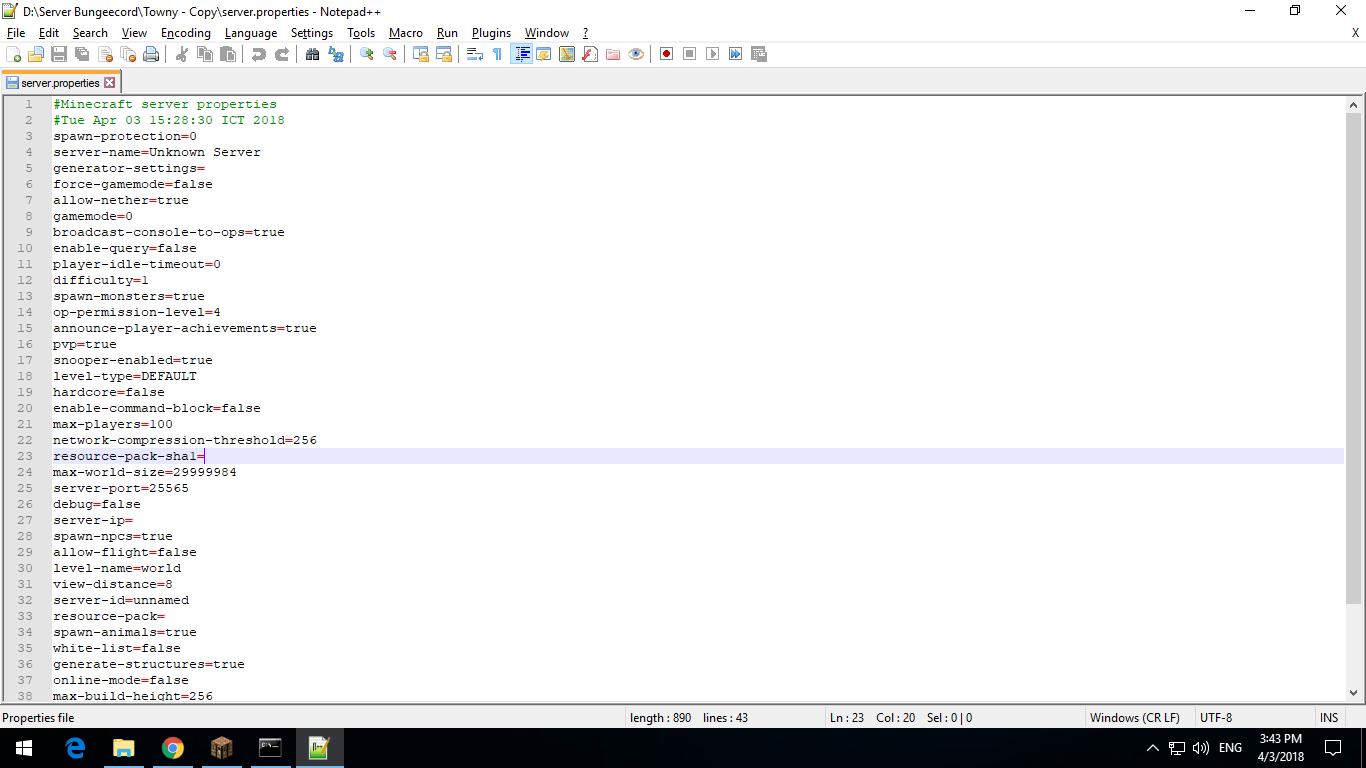
Task: Click the Zoom Out magnifier icon
Action: 390,54
